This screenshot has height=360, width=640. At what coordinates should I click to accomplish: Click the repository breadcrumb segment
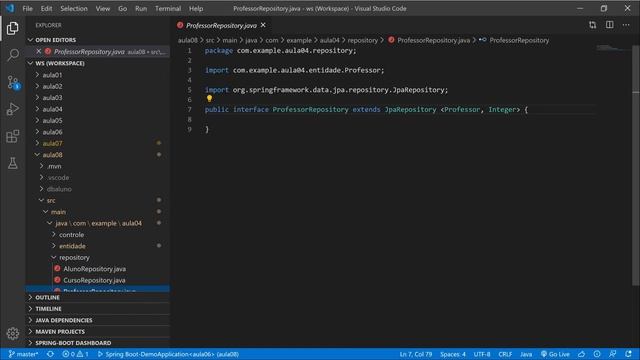tap(362, 40)
